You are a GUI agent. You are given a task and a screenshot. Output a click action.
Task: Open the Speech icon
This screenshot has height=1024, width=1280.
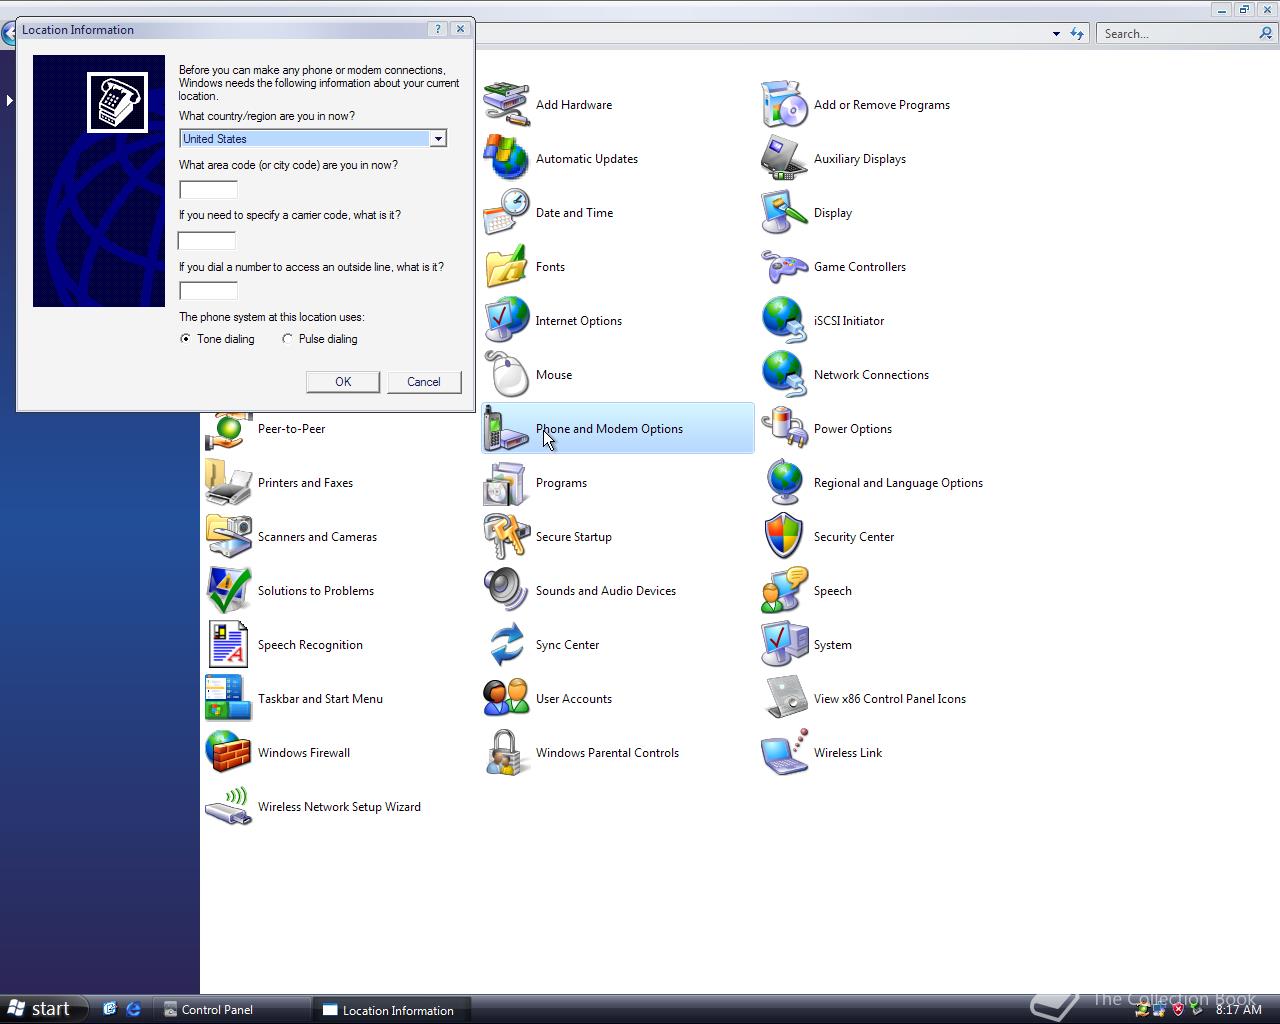coord(784,590)
